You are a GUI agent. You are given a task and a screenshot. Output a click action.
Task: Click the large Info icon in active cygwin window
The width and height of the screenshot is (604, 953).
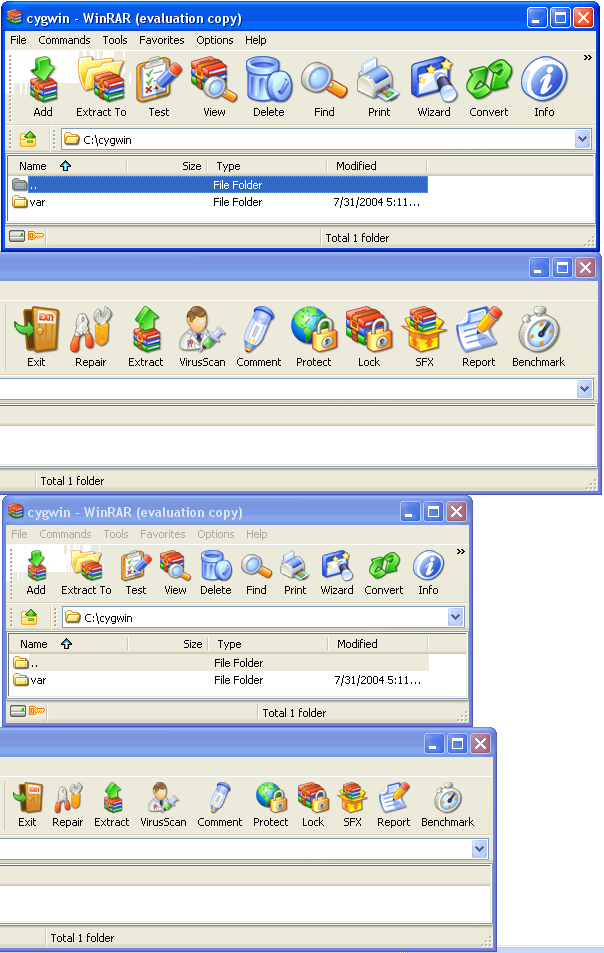pyautogui.click(x=544, y=80)
